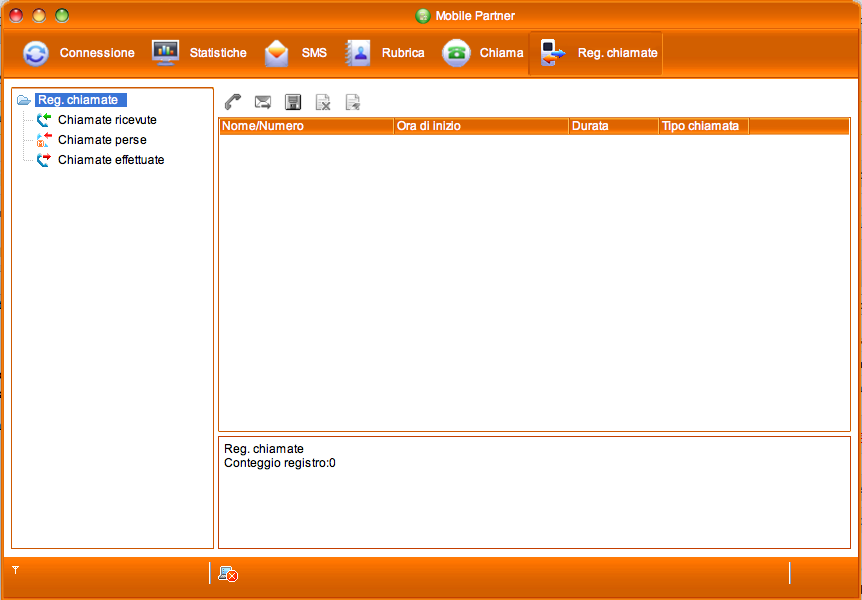Click the disconnected network status icon

pyautogui.click(x=227, y=574)
